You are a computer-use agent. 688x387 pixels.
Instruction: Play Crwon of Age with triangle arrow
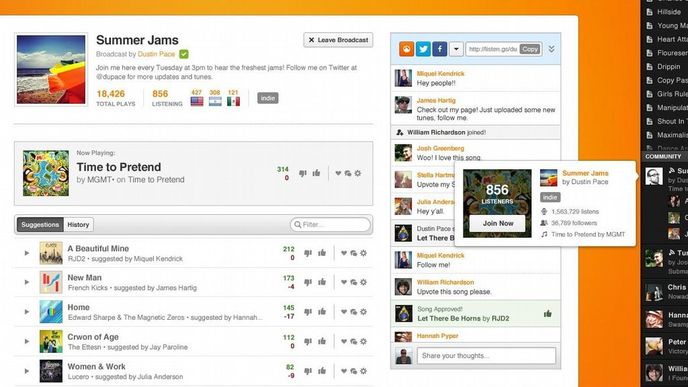coord(27,341)
